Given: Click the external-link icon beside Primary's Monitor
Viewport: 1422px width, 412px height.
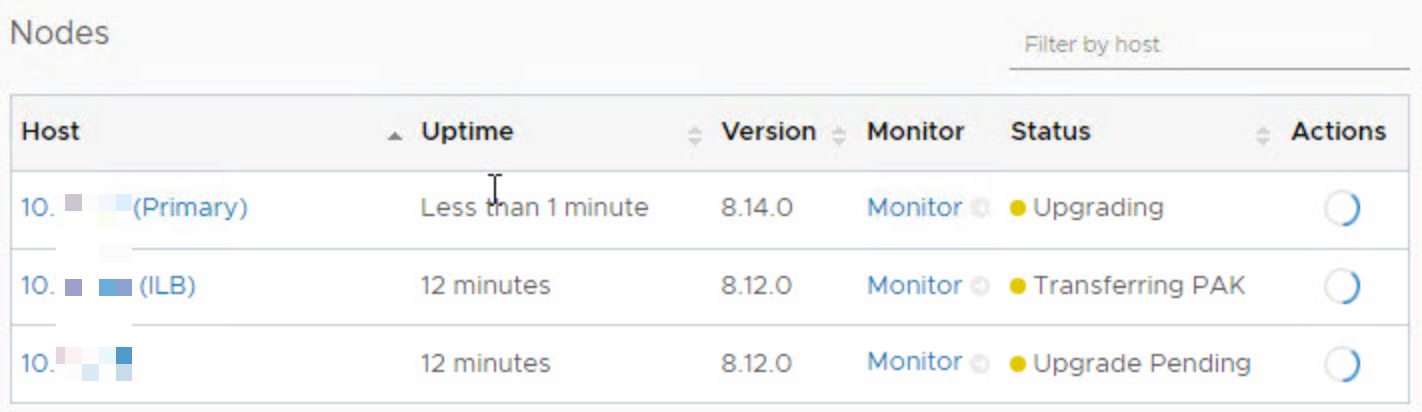Looking at the screenshot, I should (x=980, y=209).
